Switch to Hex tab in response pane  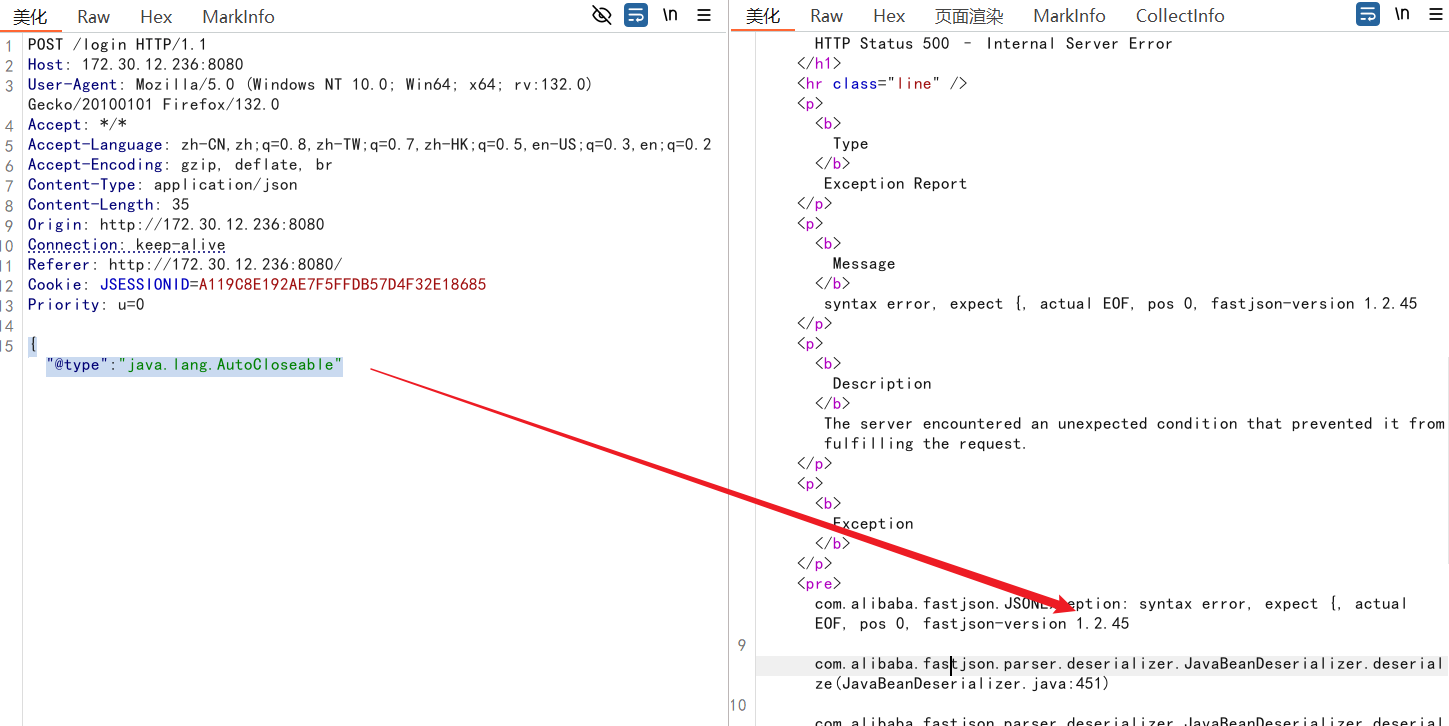point(889,15)
